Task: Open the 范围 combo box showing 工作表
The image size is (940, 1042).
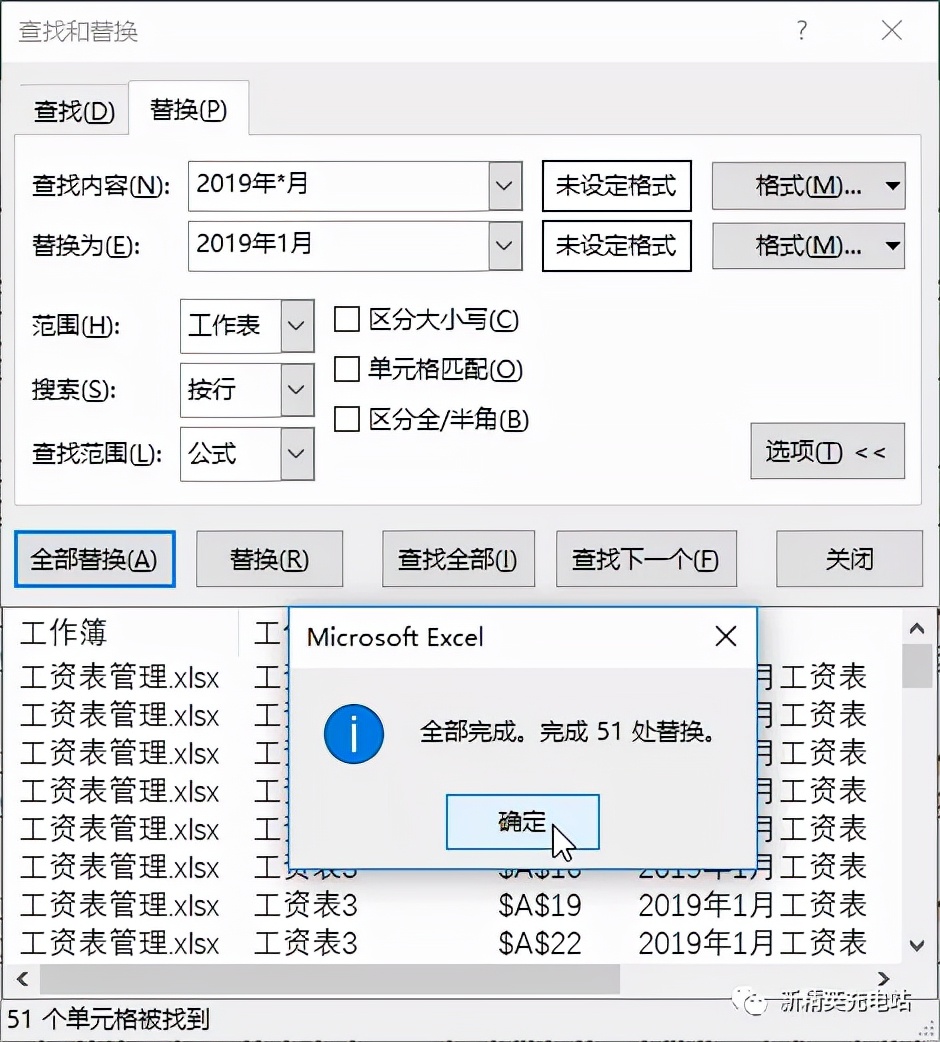Action: click(x=295, y=325)
